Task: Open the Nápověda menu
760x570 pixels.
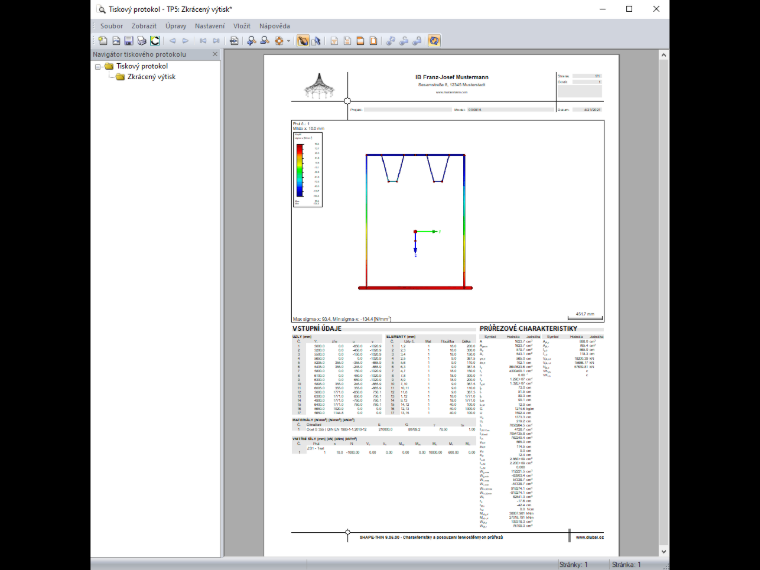Action: 275,26
